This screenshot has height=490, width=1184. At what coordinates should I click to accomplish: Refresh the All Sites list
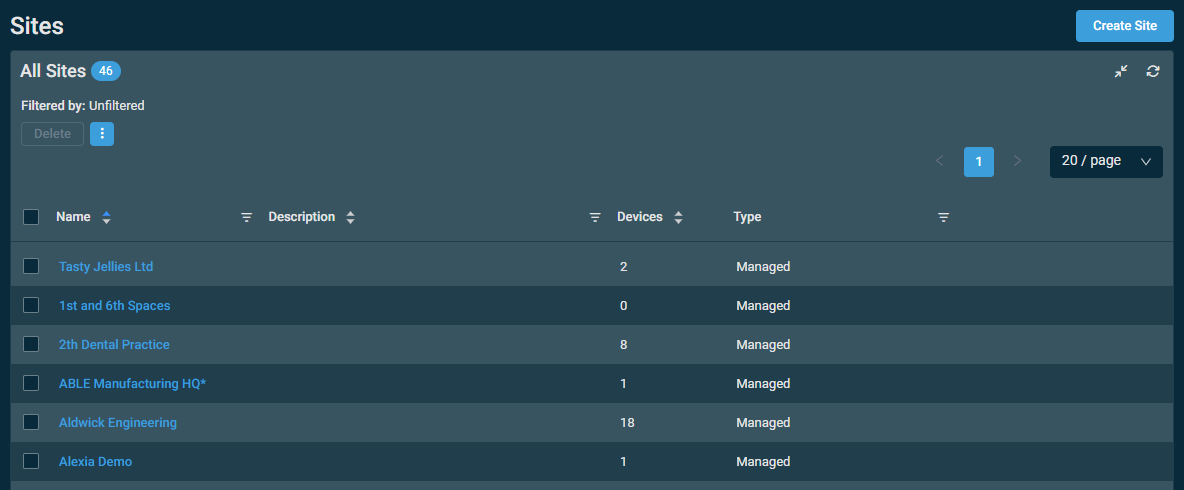pos(1153,71)
